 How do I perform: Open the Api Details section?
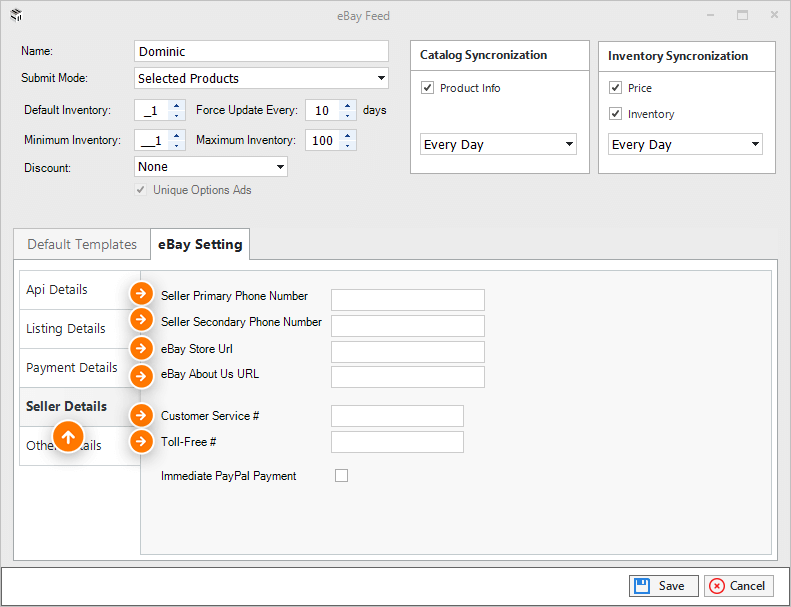(x=80, y=290)
